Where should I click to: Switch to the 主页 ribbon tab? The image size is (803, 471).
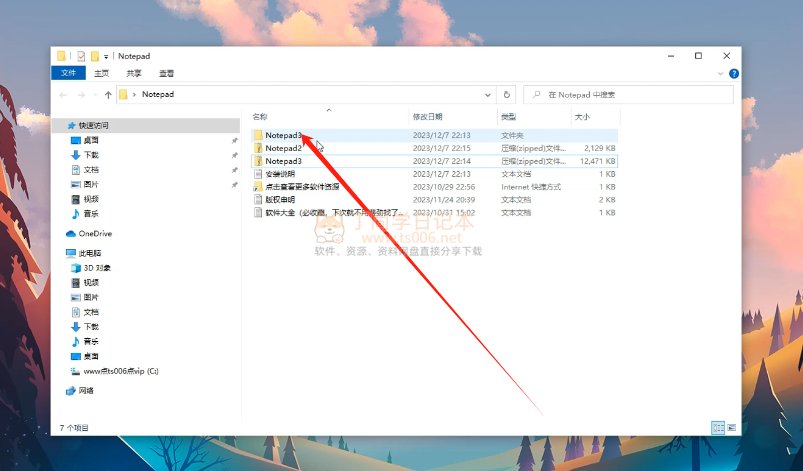101,73
